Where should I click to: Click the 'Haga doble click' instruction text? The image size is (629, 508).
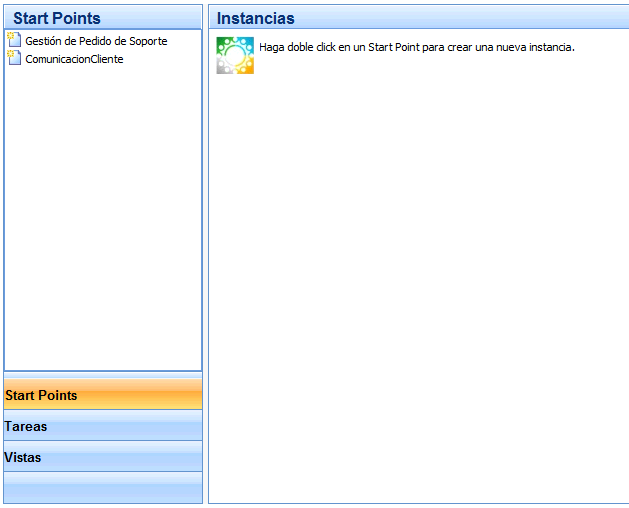tap(416, 47)
